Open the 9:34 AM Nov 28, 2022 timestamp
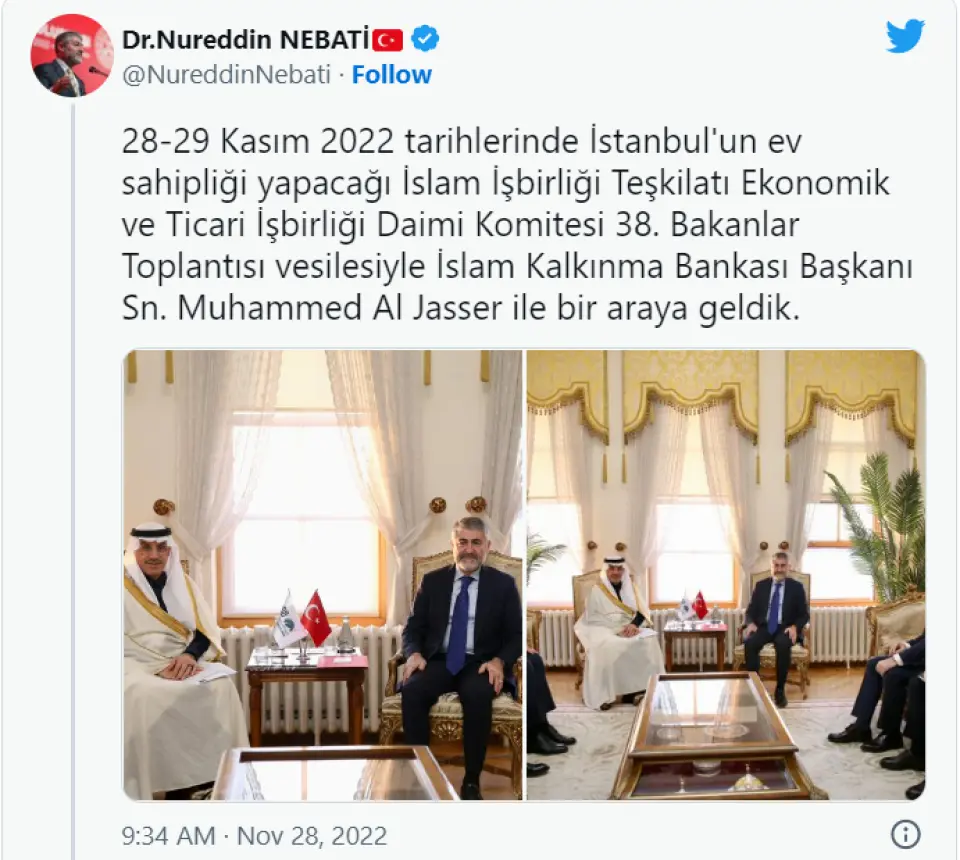Viewport: 960px width, 860px height. tap(254, 836)
